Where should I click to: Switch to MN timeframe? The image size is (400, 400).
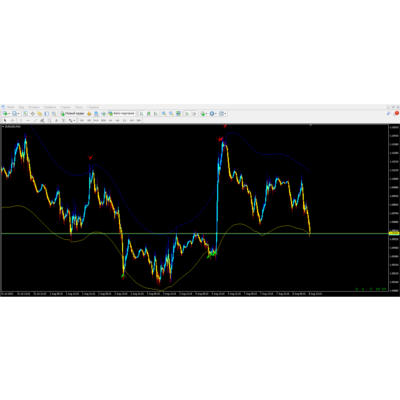[x=138, y=120]
